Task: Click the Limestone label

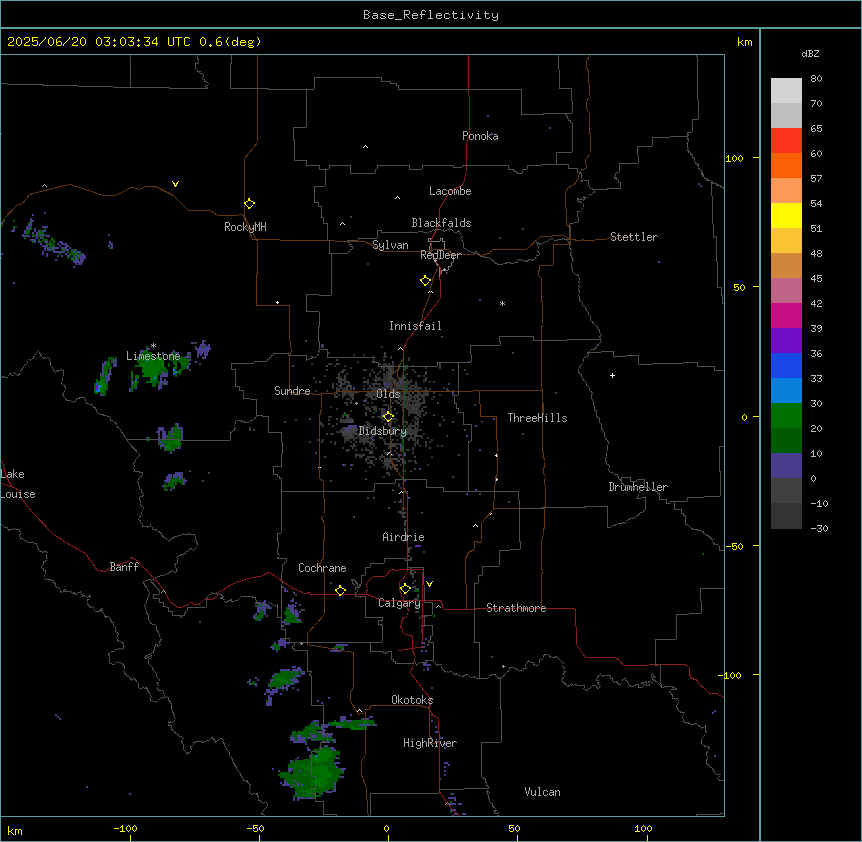Action: (x=153, y=356)
